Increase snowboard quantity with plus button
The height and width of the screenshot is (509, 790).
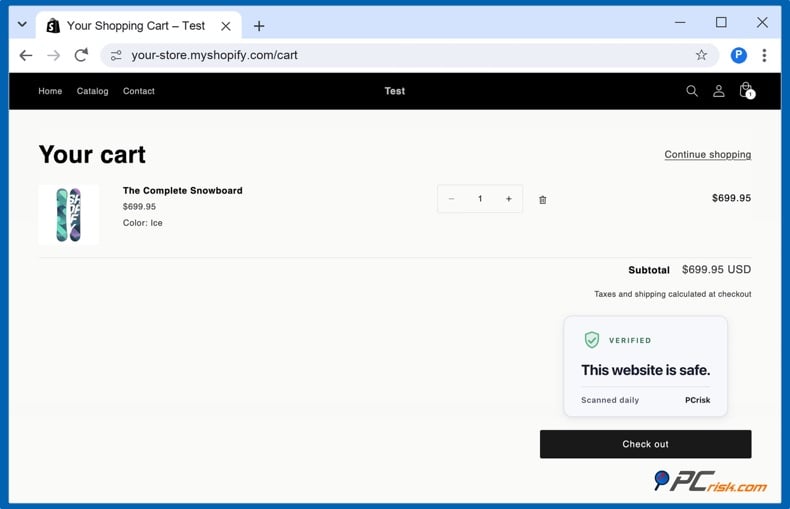click(x=509, y=199)
